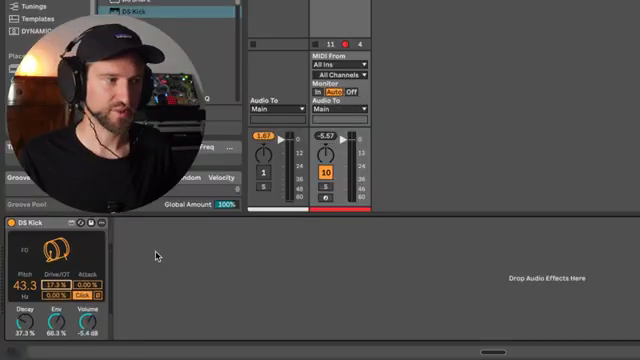Image resolution: width=640 pixels, height=360 pixels.
Task: Click the Velocity groove column header
Action: [x=221, y=178]
